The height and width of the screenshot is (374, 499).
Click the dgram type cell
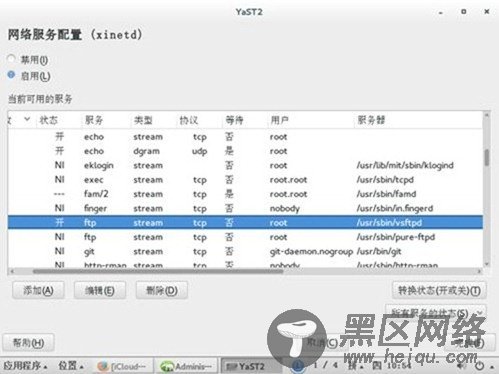(146, 151)
